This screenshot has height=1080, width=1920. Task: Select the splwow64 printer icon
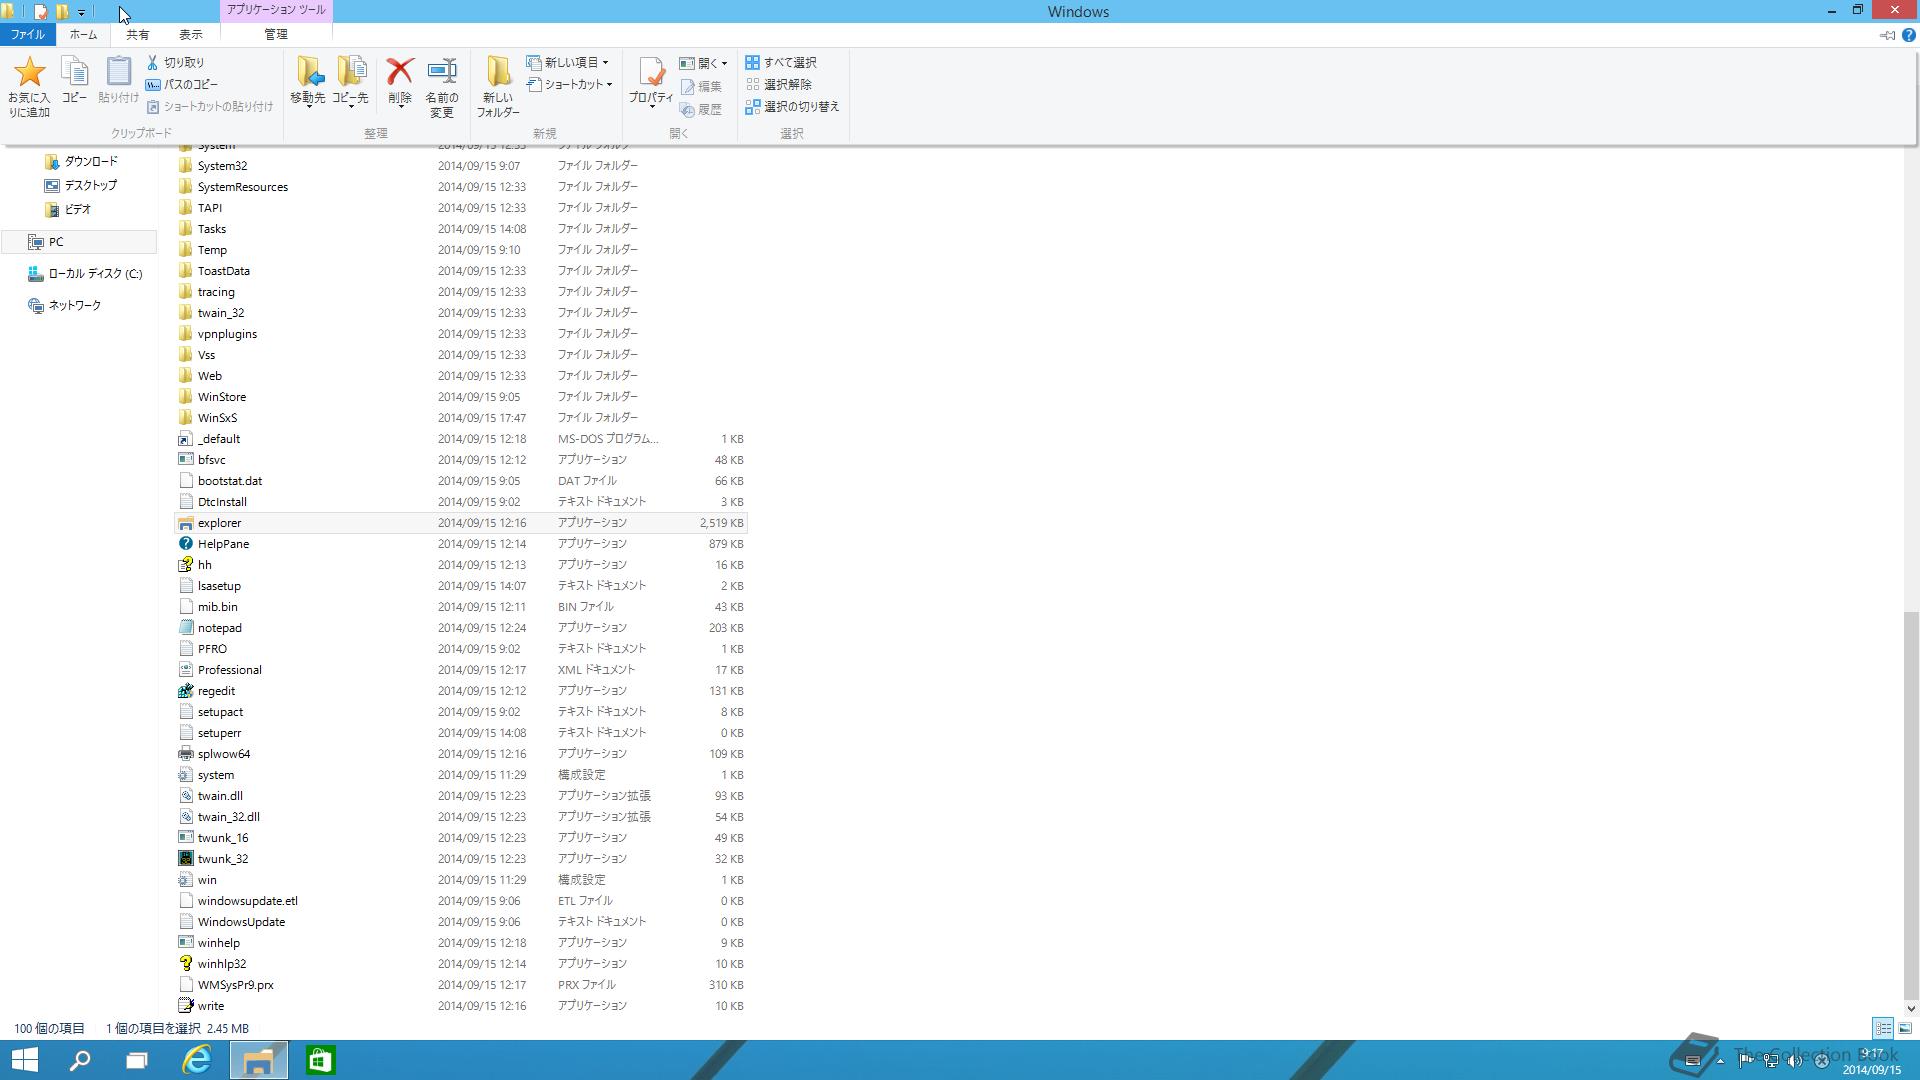pos(185,754)
